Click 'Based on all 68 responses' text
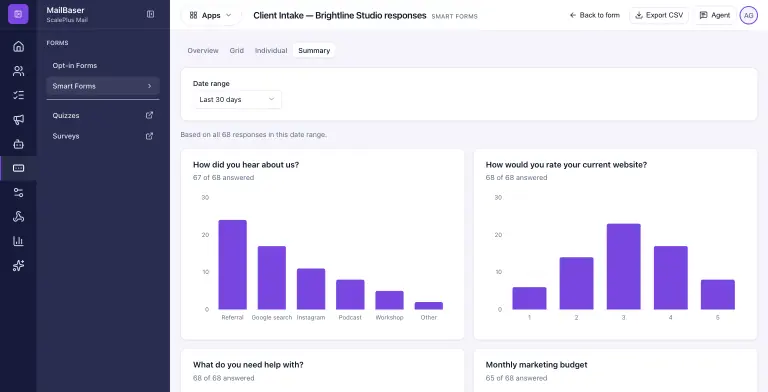Image resolution: width=768 pixels, height=392 pixels. (254, 134)
